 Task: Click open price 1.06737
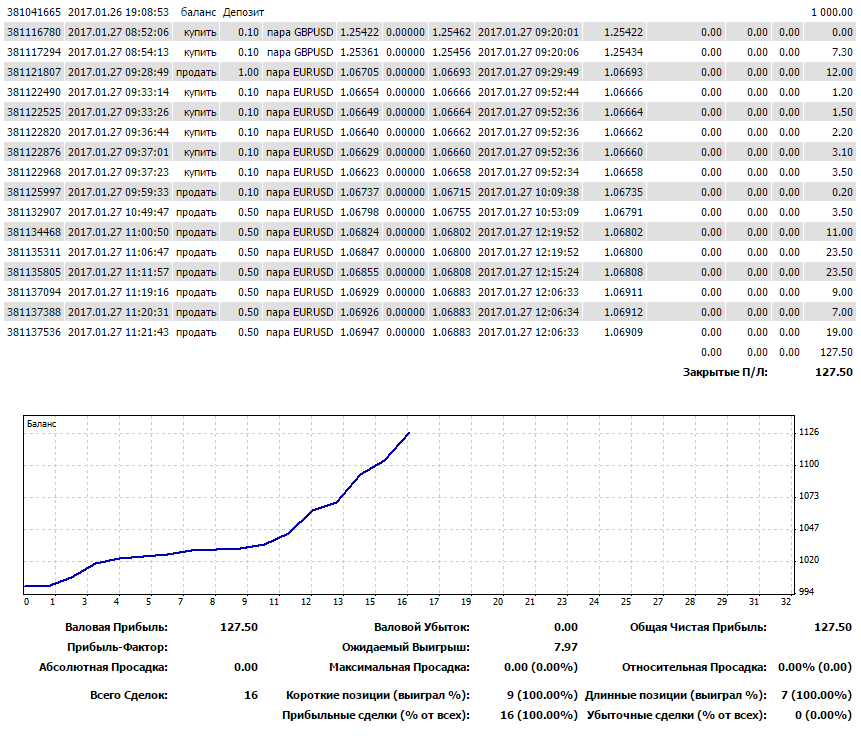(x=359, y=192)
